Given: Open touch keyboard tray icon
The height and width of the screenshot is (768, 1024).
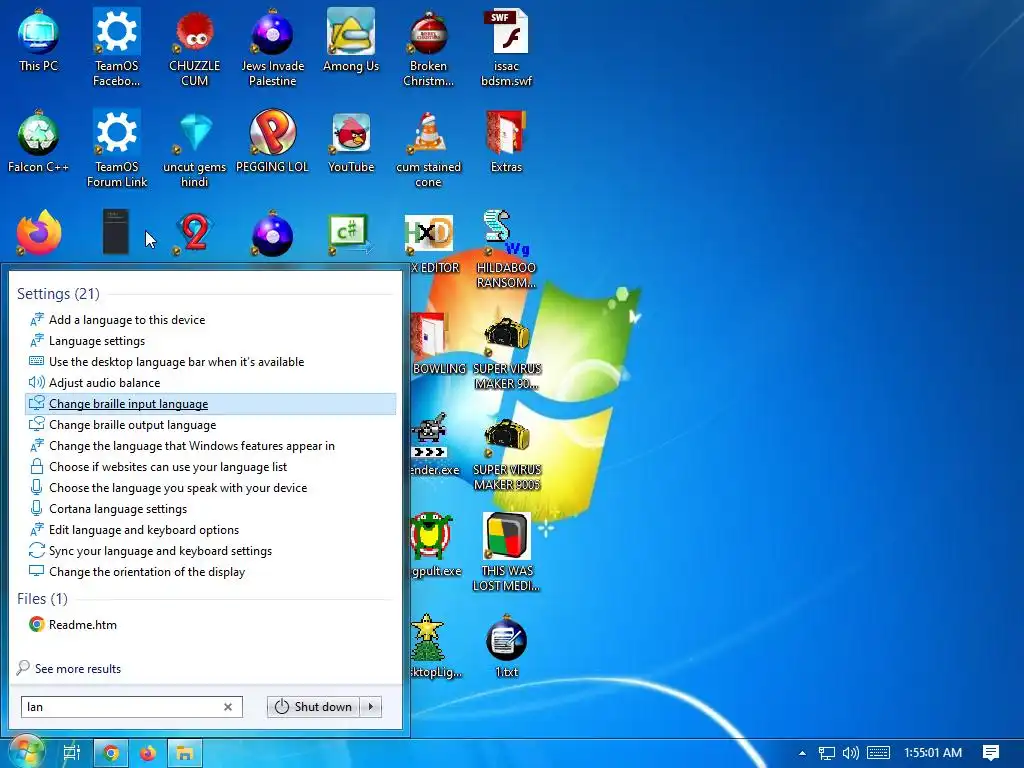Looking at the screenshot, I should [878, 753].
